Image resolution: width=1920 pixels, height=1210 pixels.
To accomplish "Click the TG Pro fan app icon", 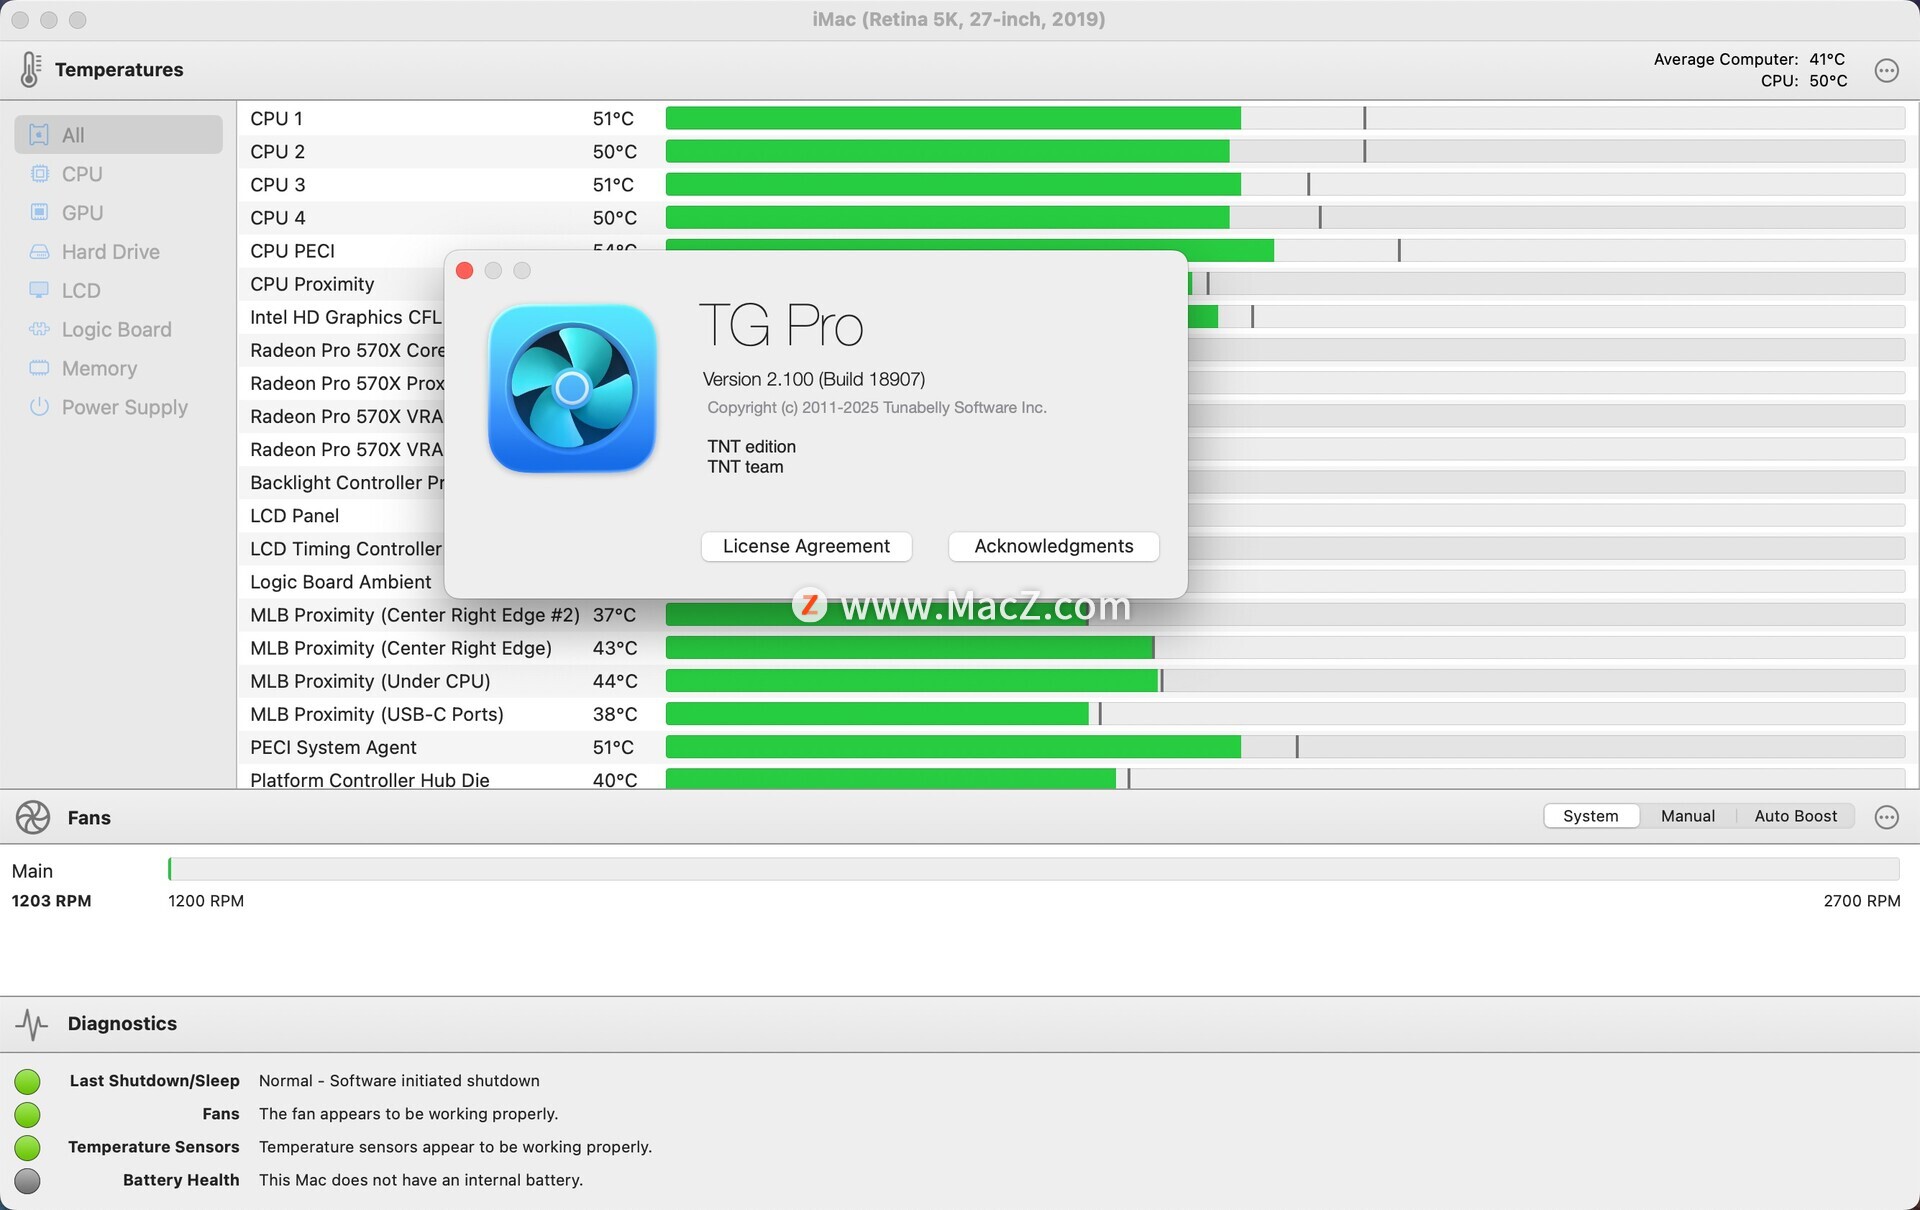I will (571, 388).
